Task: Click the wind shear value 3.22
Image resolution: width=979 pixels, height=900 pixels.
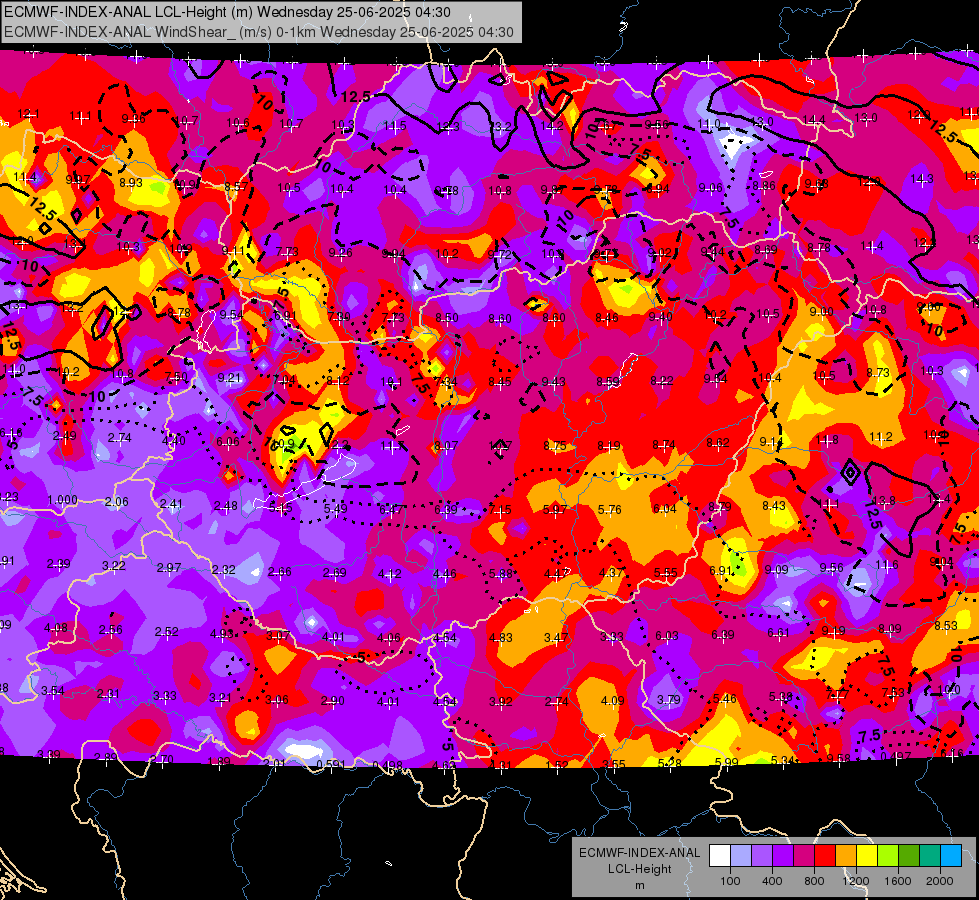Action: pos(114,566)
